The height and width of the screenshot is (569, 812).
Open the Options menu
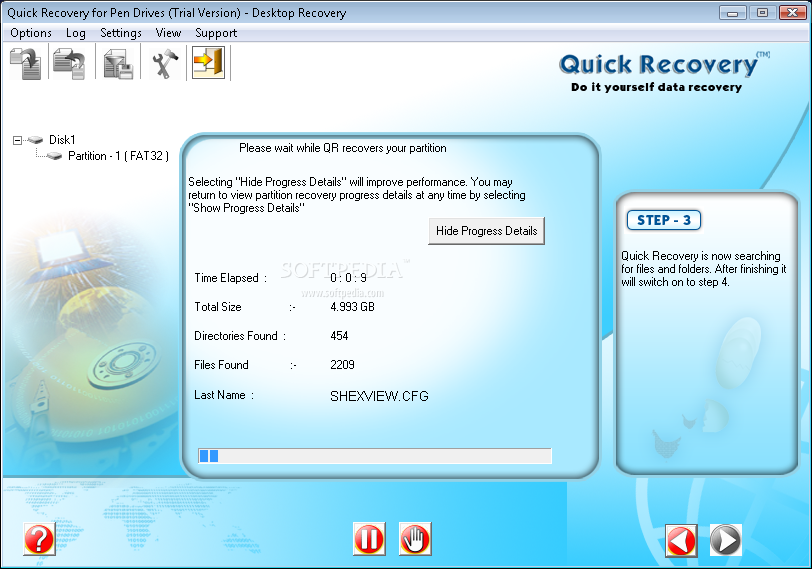click(x=31, y=33)
